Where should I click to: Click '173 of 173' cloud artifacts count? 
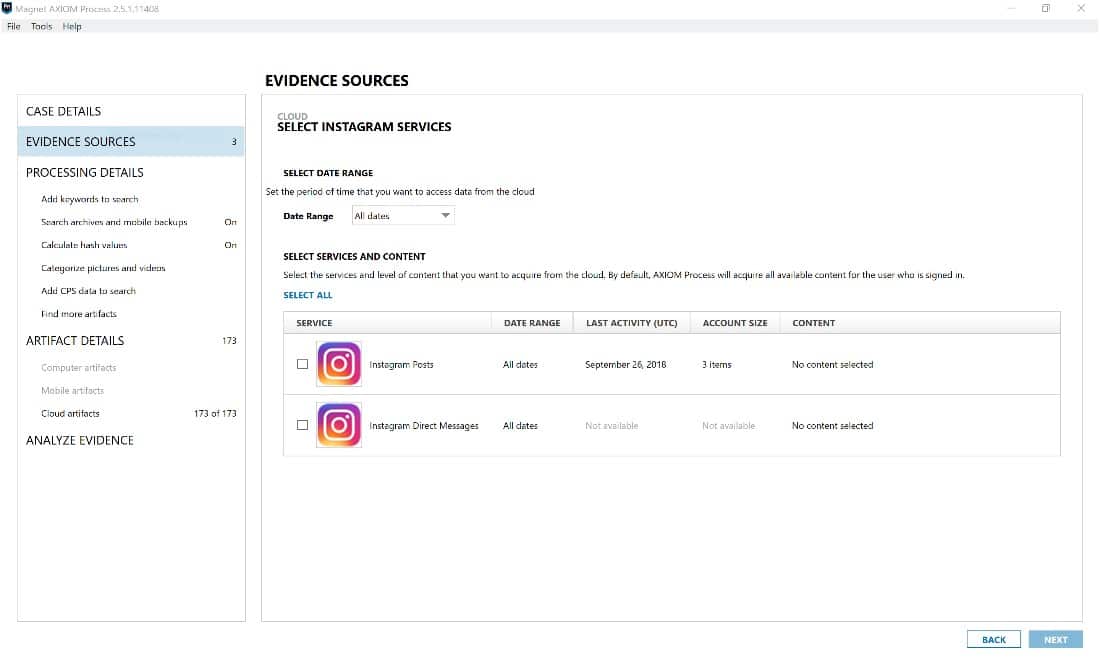click(215, 414)
